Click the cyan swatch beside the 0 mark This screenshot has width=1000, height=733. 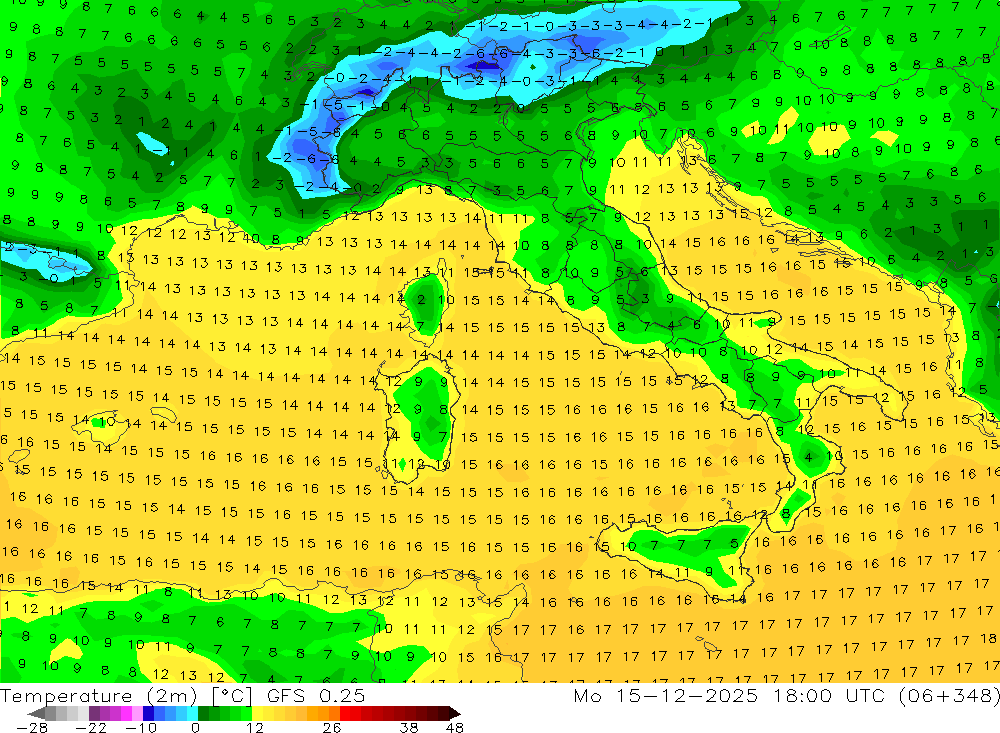[x=192, y=713]
